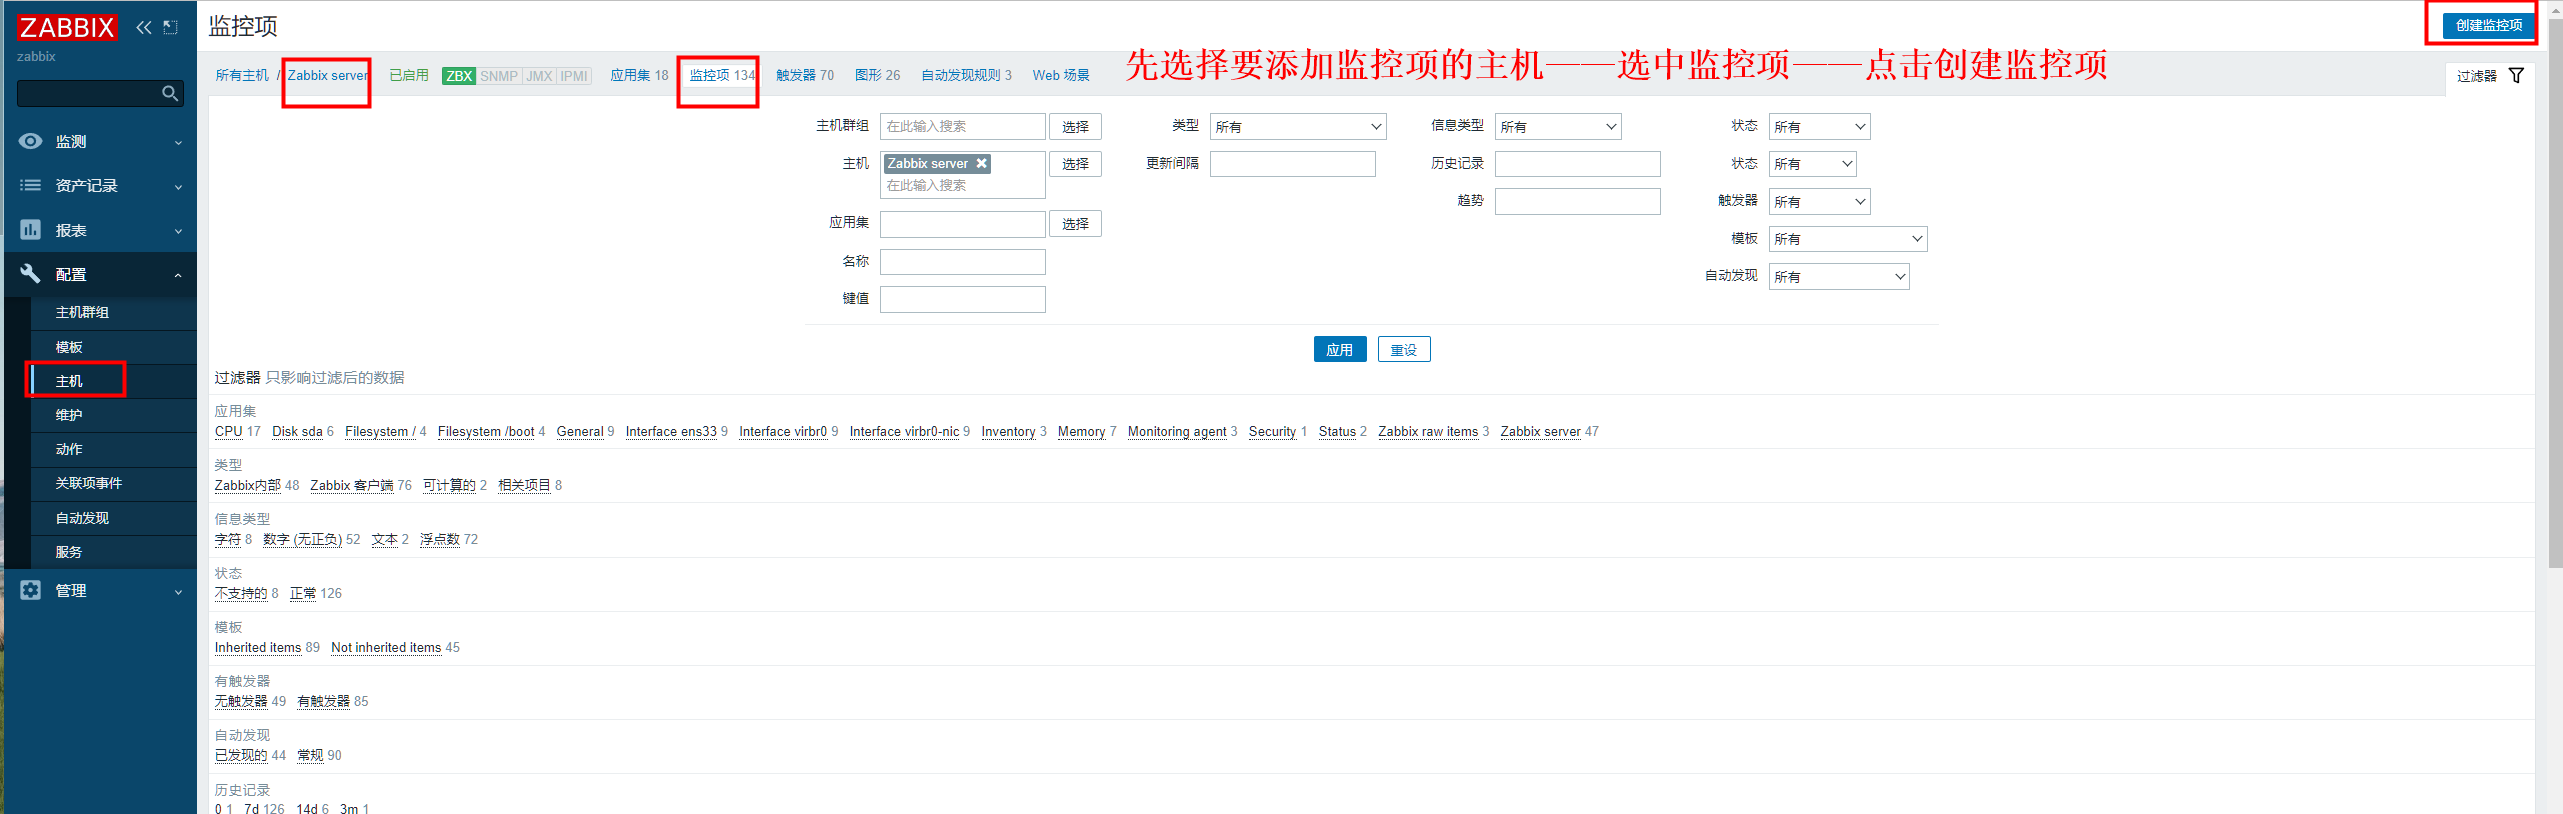Open the 自动发现 filter dropdown
2563x814 pixels.
1839,277
